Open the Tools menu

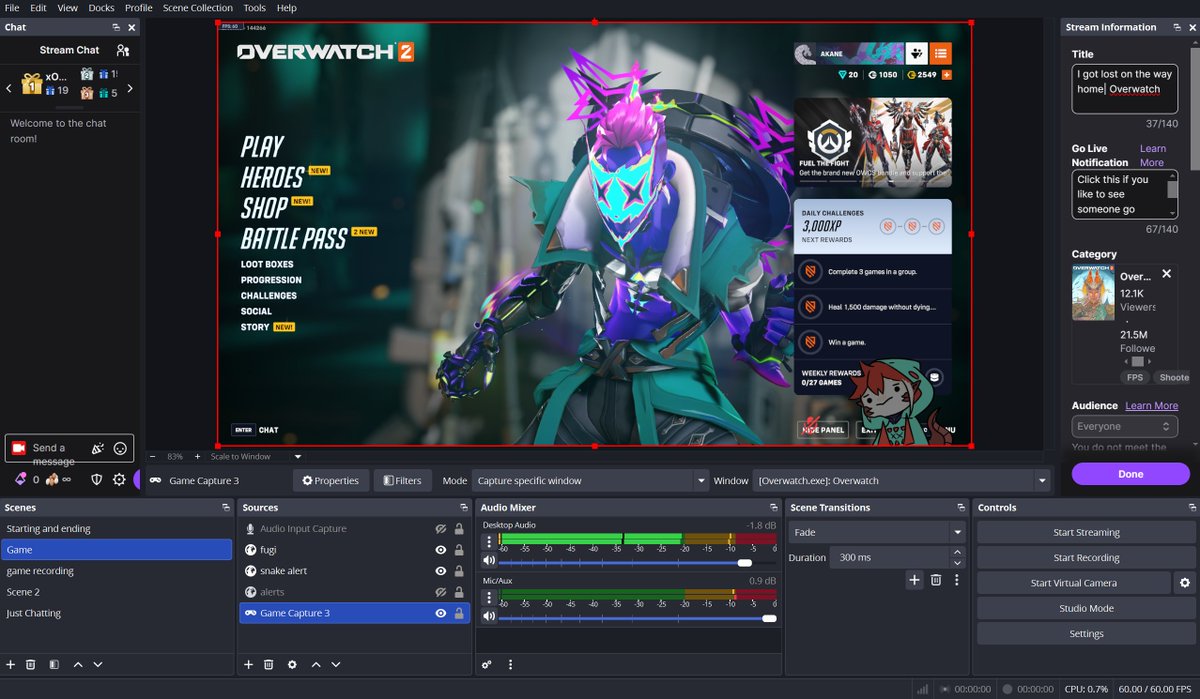254,8
